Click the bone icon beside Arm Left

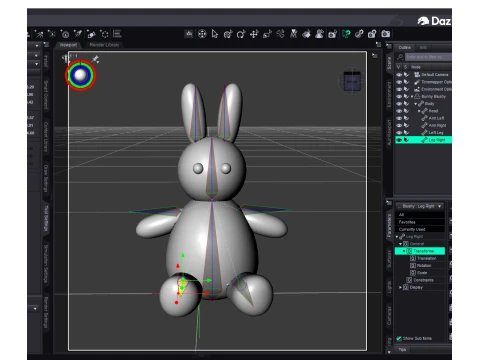click(424, 118)
